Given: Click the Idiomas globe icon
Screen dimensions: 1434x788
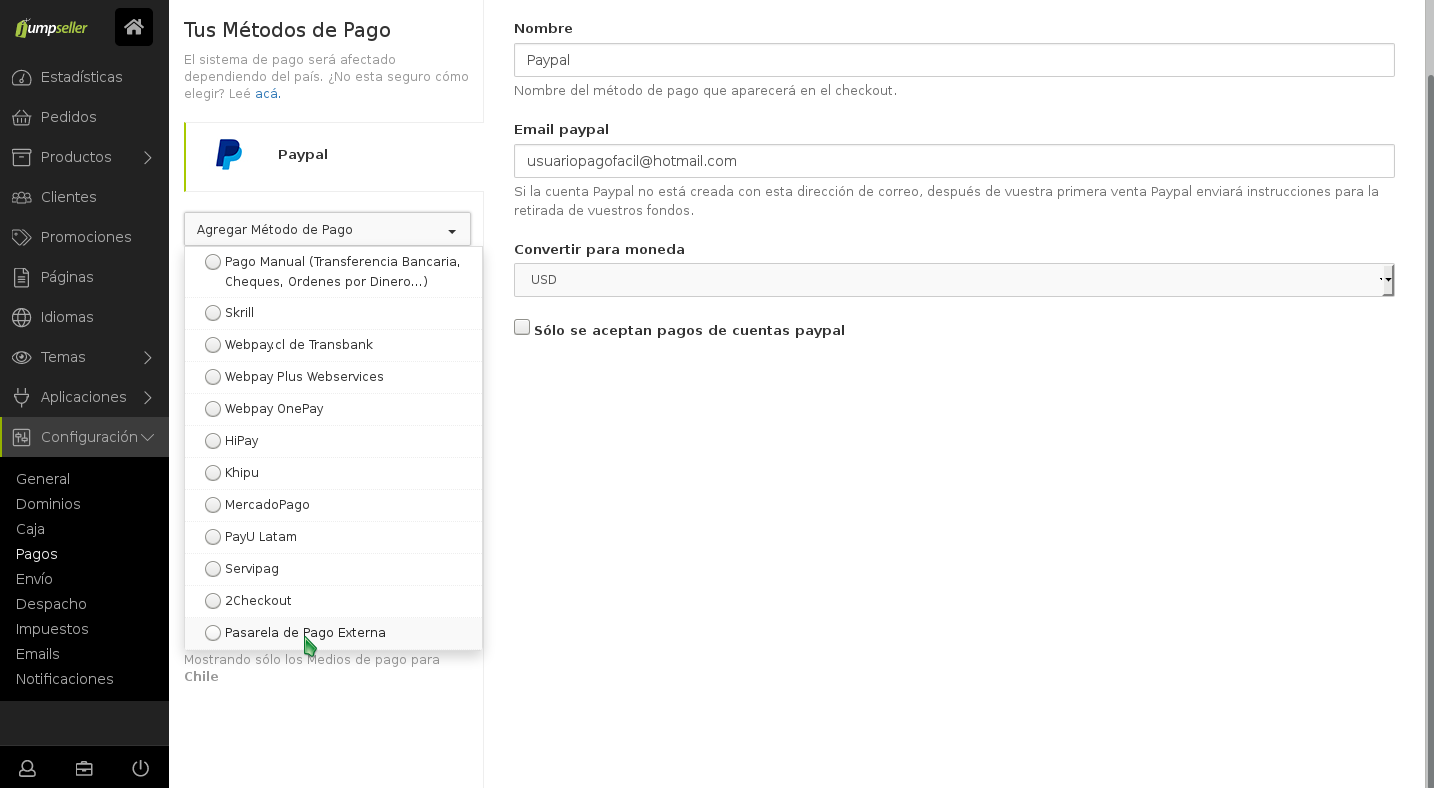Looking at the screenshot, I should (21, 317).
